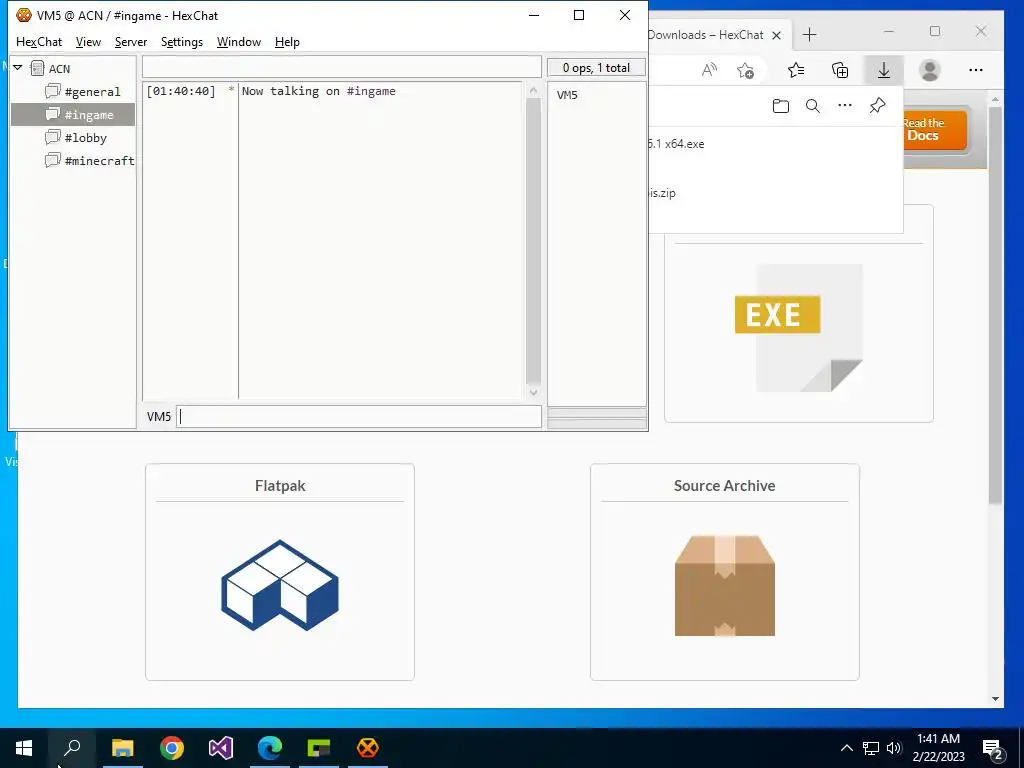Viewport: 1024px width, 768px height.
Task: Open Edge Settings and more menu
Action: [x=976, y=70]
